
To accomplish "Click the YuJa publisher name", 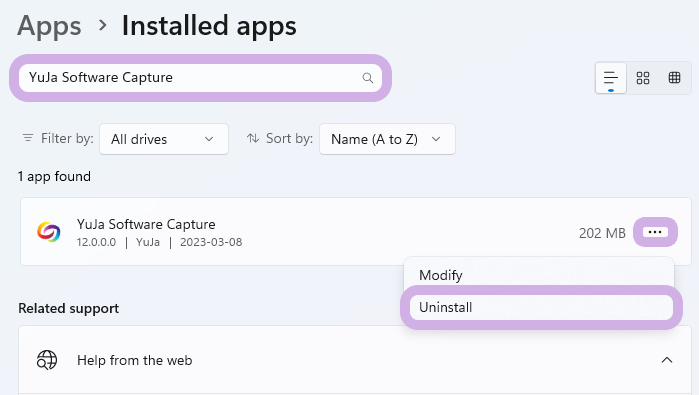I will [148, 242].
